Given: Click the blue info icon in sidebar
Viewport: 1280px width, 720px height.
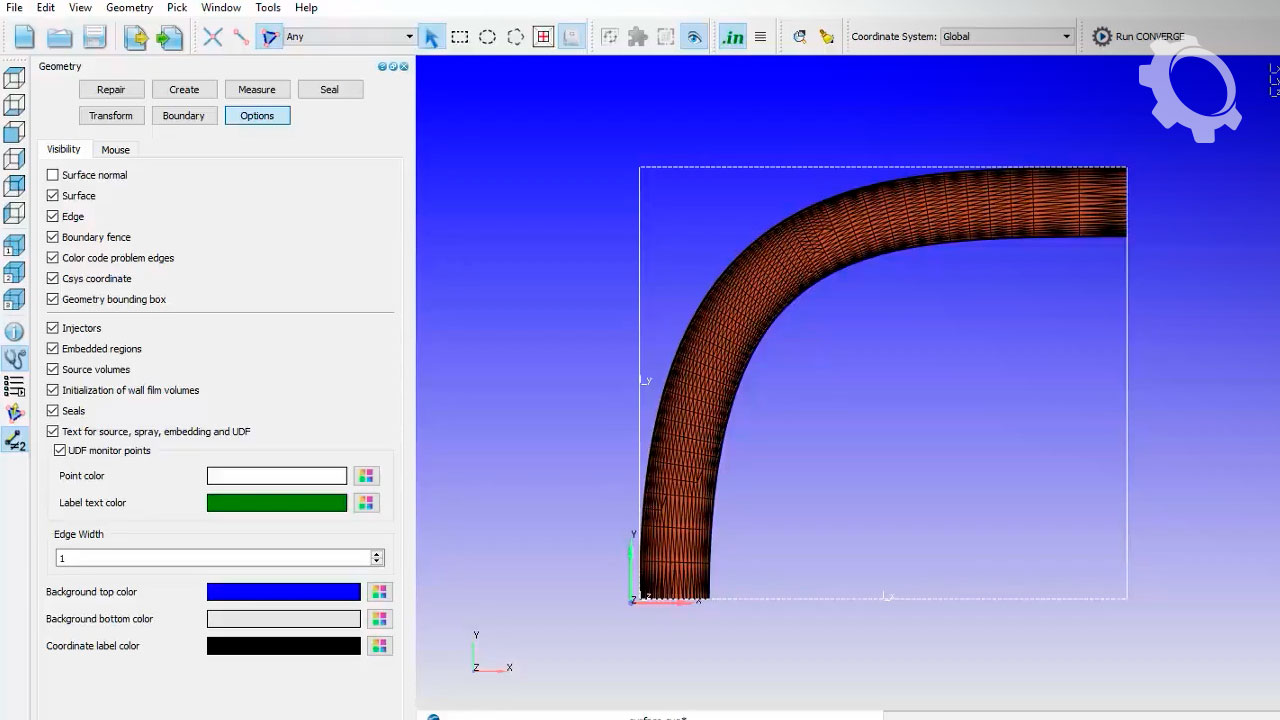Looking at the screenshot, I should pos(15,332).
